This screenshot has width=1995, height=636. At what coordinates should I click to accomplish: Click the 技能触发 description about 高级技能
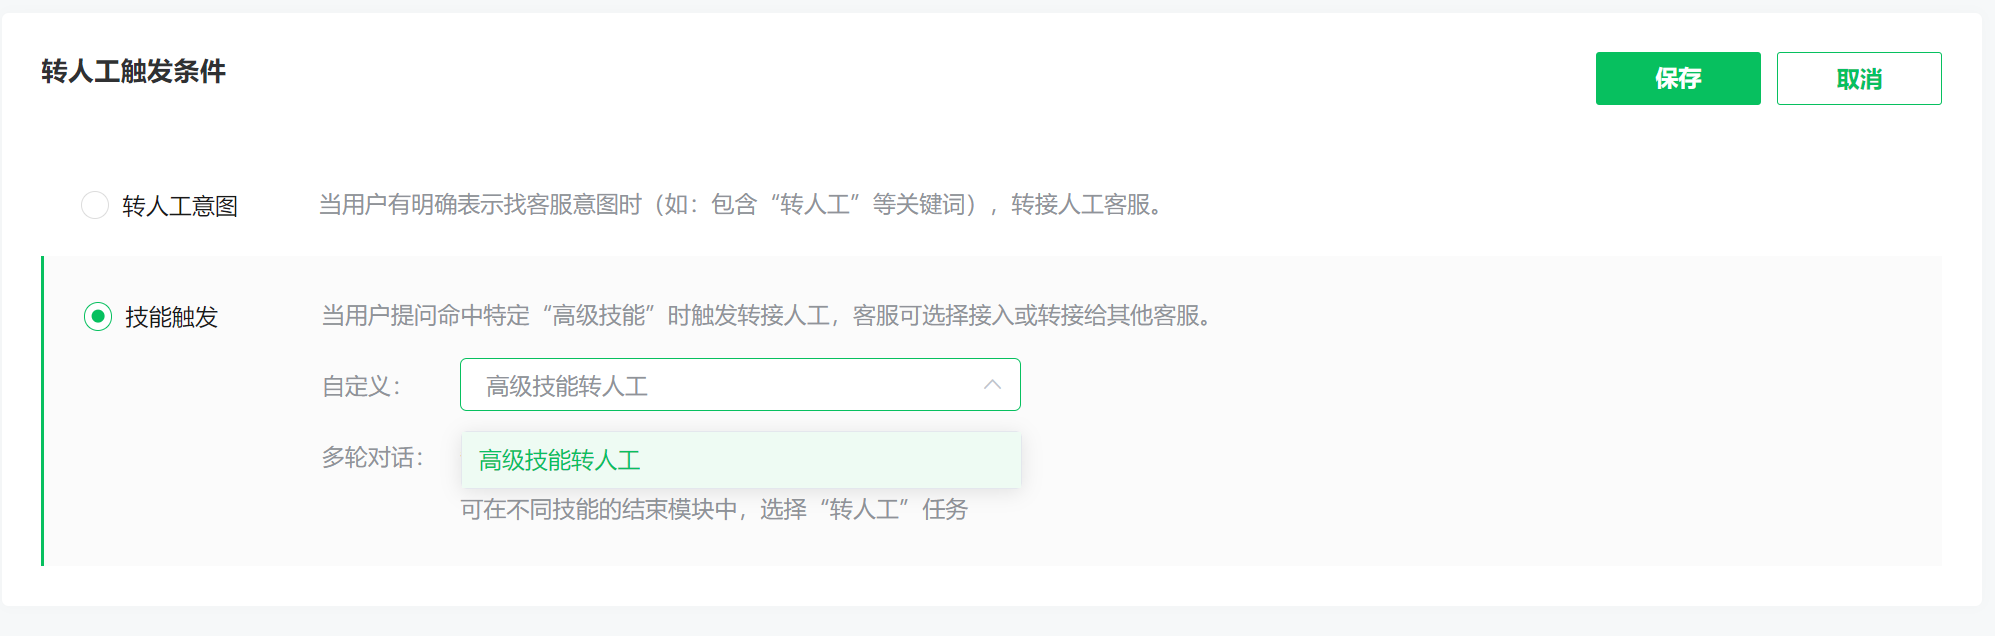[x=766, y=316]
